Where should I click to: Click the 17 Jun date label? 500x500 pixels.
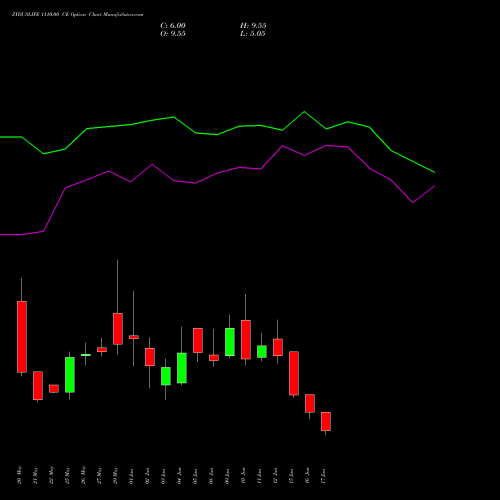click(x=324, y=476)
